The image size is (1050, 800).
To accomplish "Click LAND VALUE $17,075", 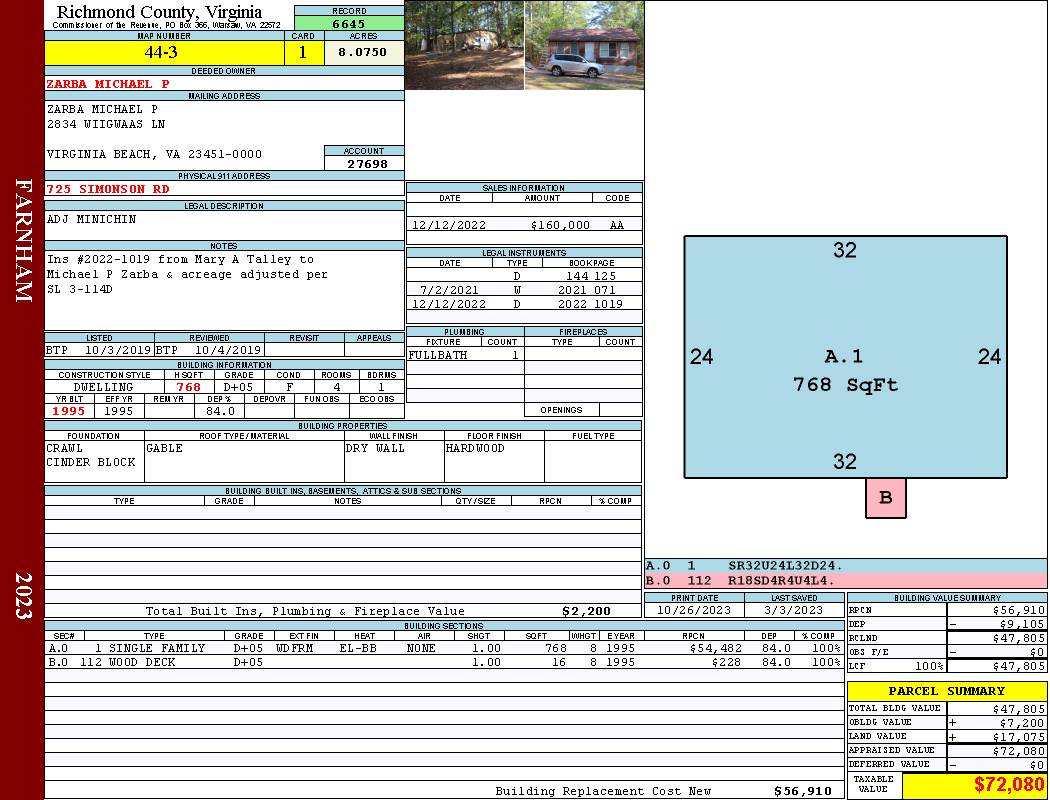I will pyautogui.click(x=1019, y=737).
